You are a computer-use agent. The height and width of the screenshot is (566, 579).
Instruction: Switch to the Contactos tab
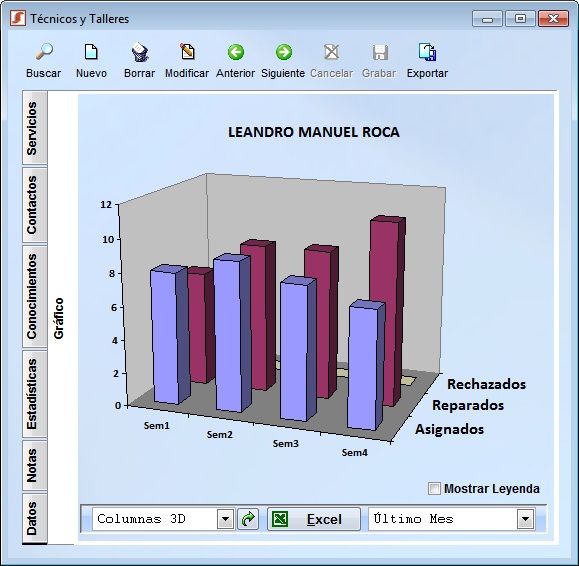click(35, 205)
